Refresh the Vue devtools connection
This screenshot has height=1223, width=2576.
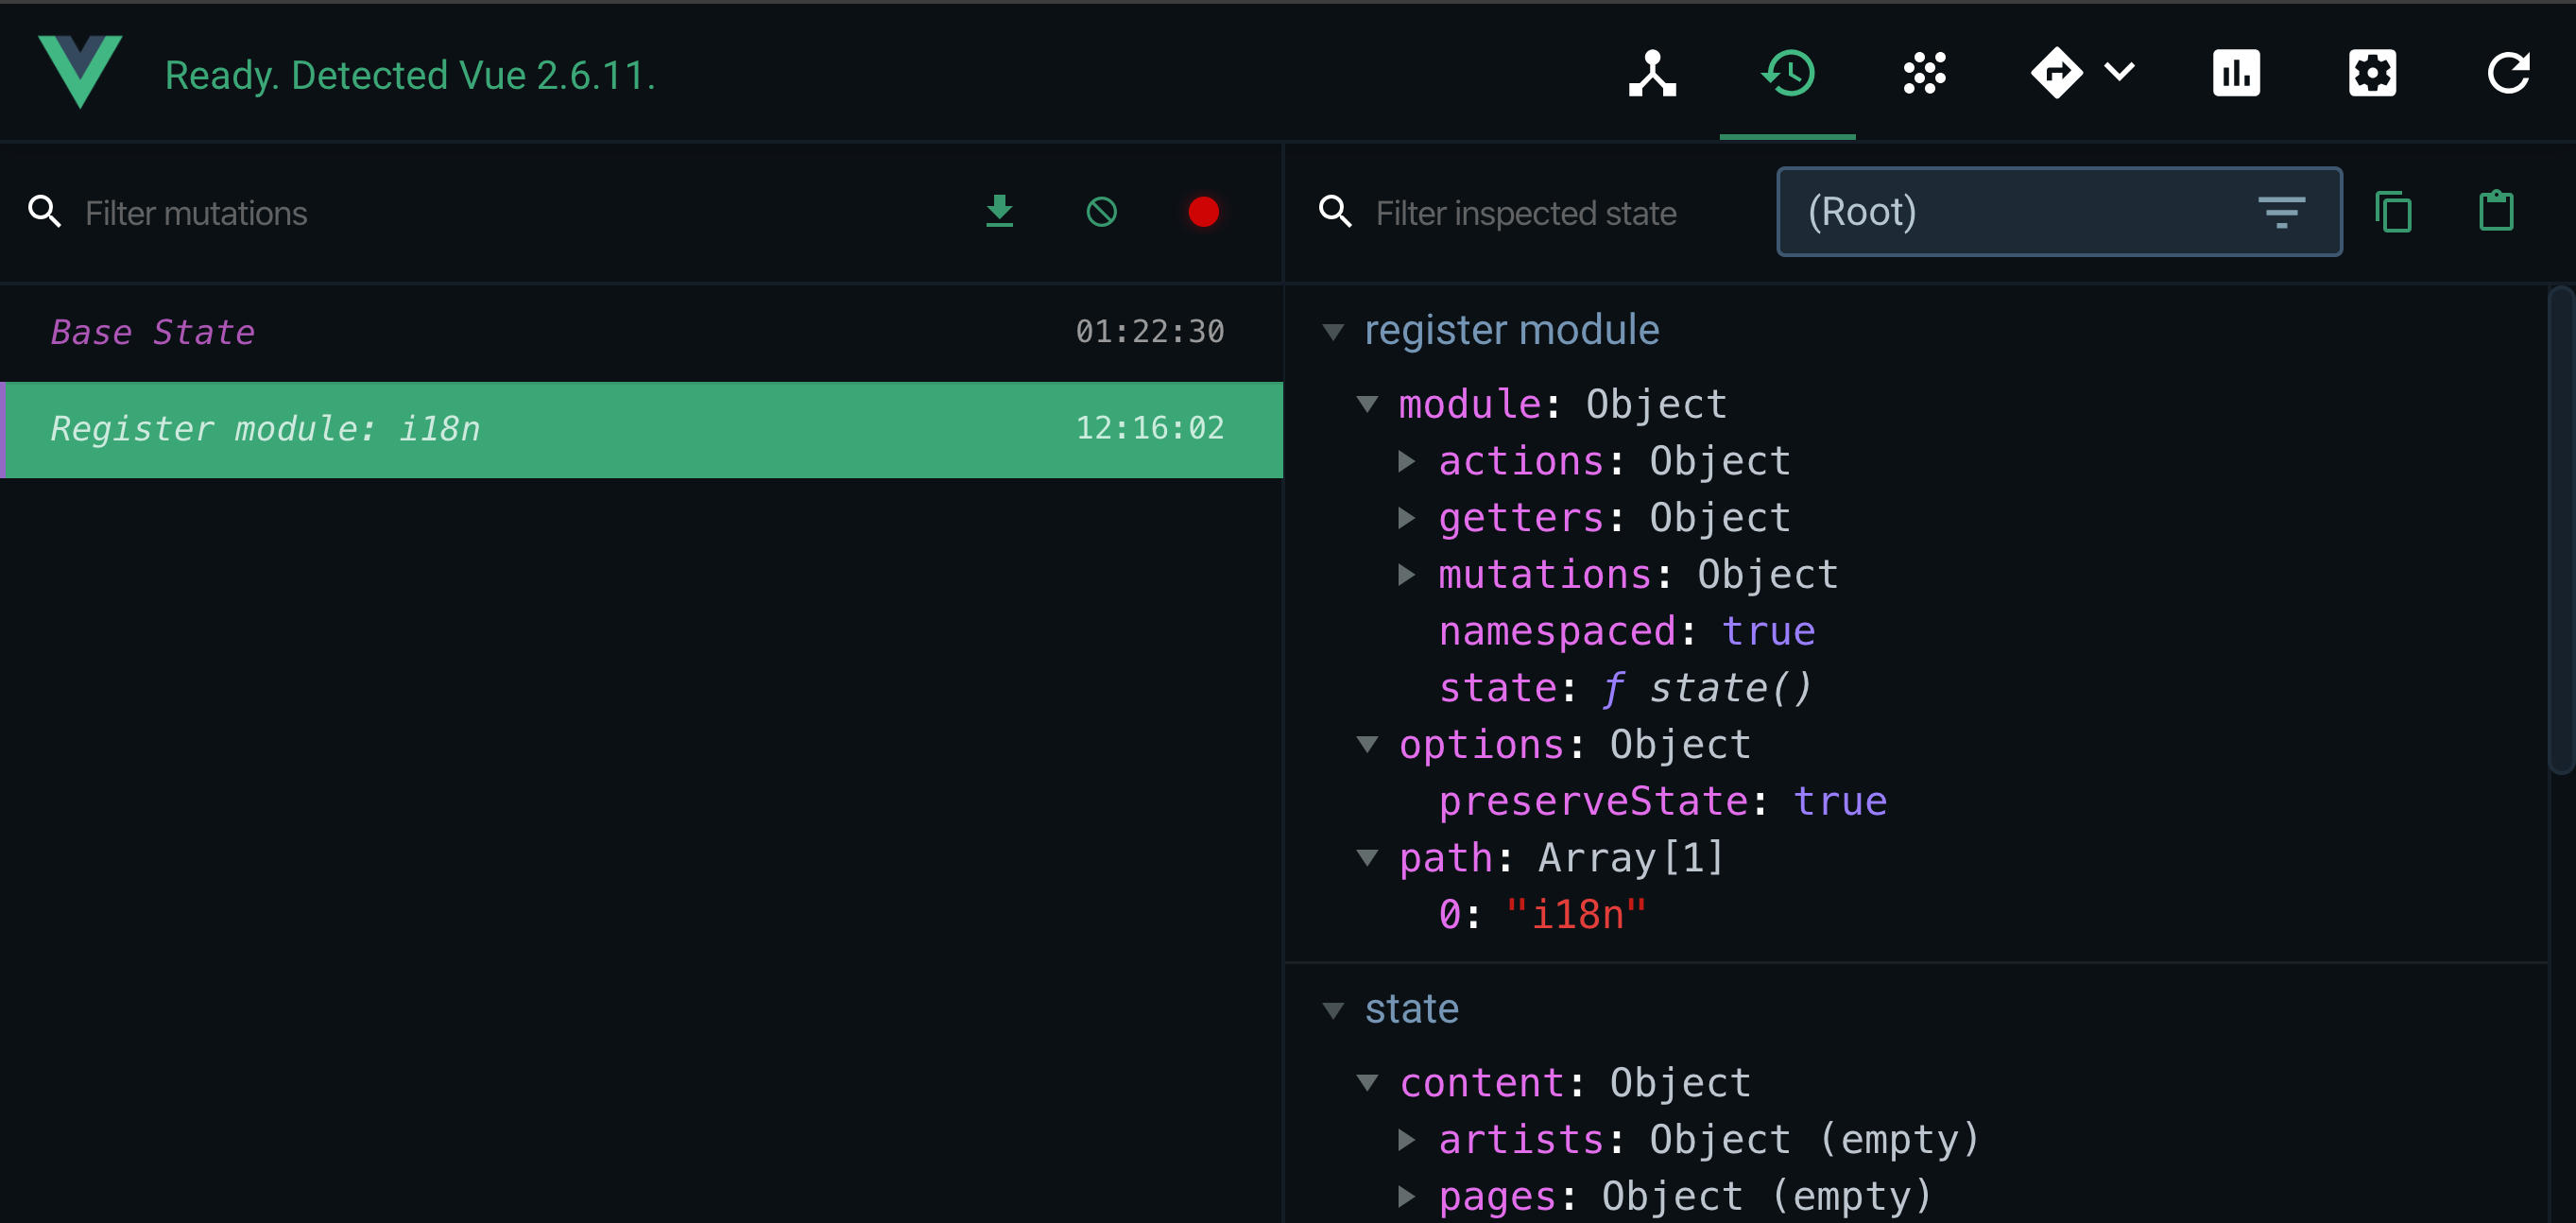tap(2508, 72)
